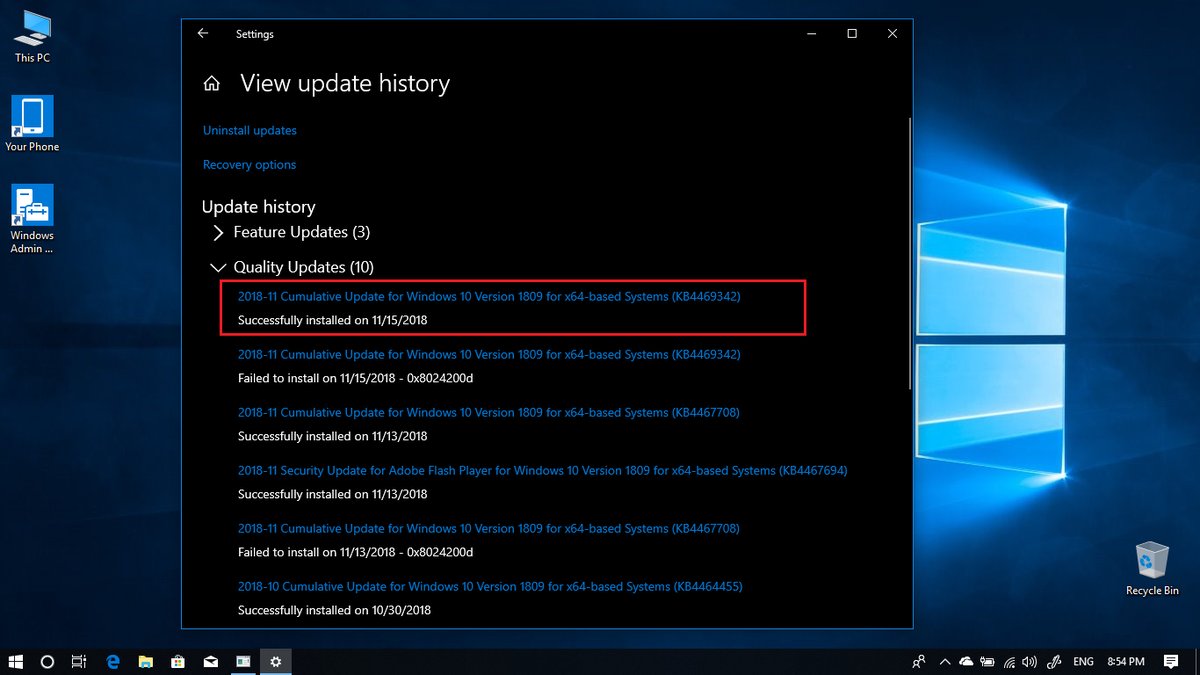The height and width of the screenshot is (675, 1200).
Task: Maximize the Settings window
Action: [852, 34]
